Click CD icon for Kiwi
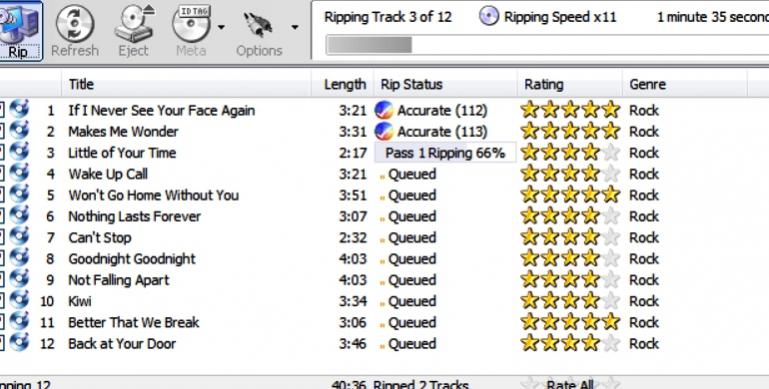This screenshot has width=769, height=389. (19, 300)
